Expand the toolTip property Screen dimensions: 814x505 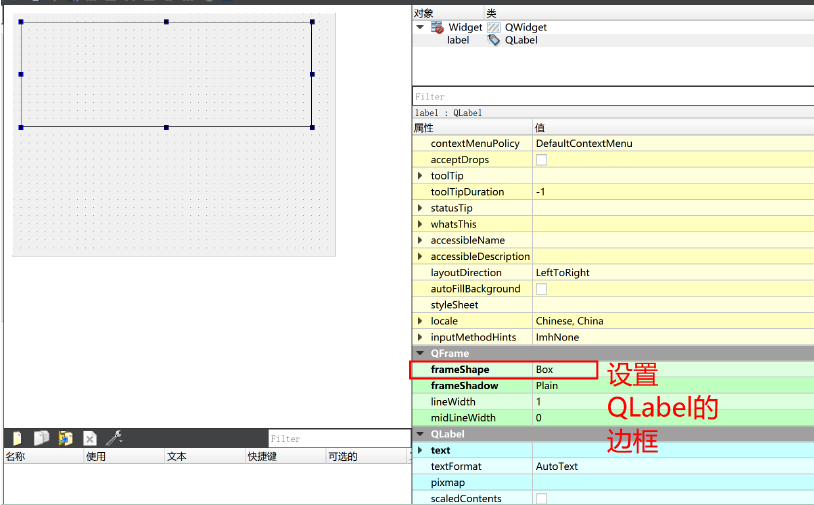click(x=420, y=176)
